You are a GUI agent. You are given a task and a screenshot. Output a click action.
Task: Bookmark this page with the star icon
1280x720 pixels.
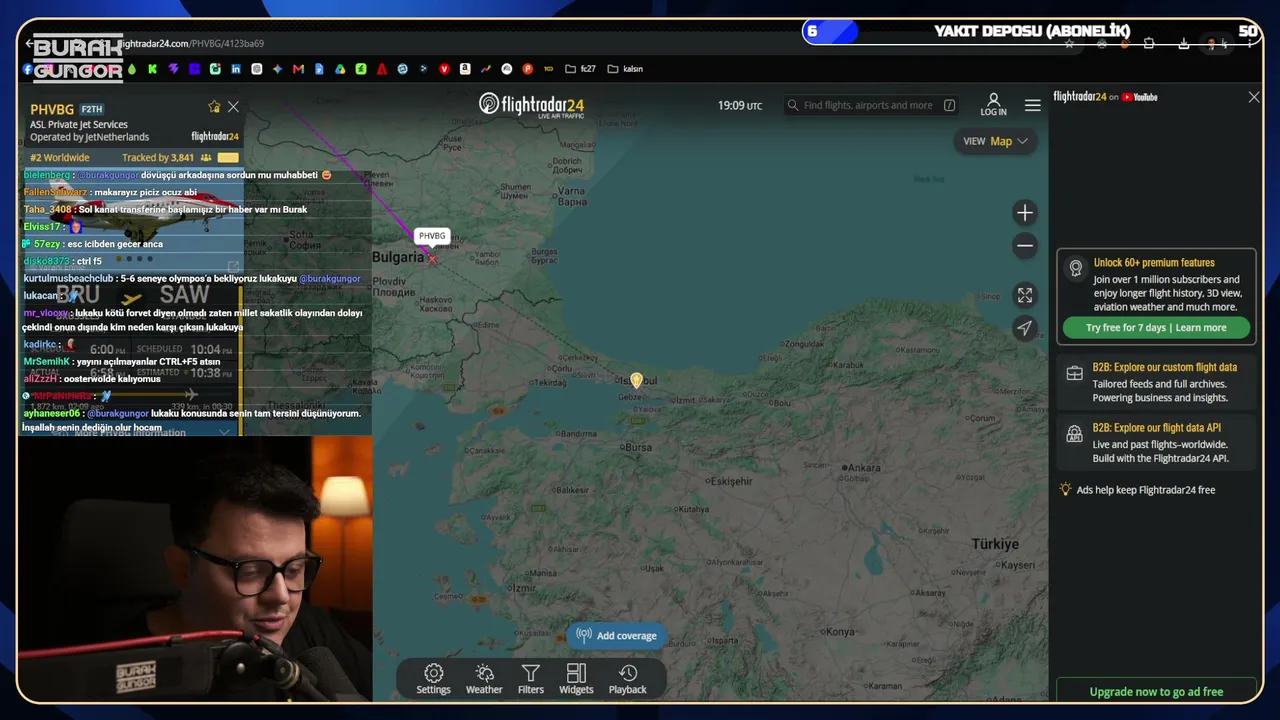(x=1069, y=44)
